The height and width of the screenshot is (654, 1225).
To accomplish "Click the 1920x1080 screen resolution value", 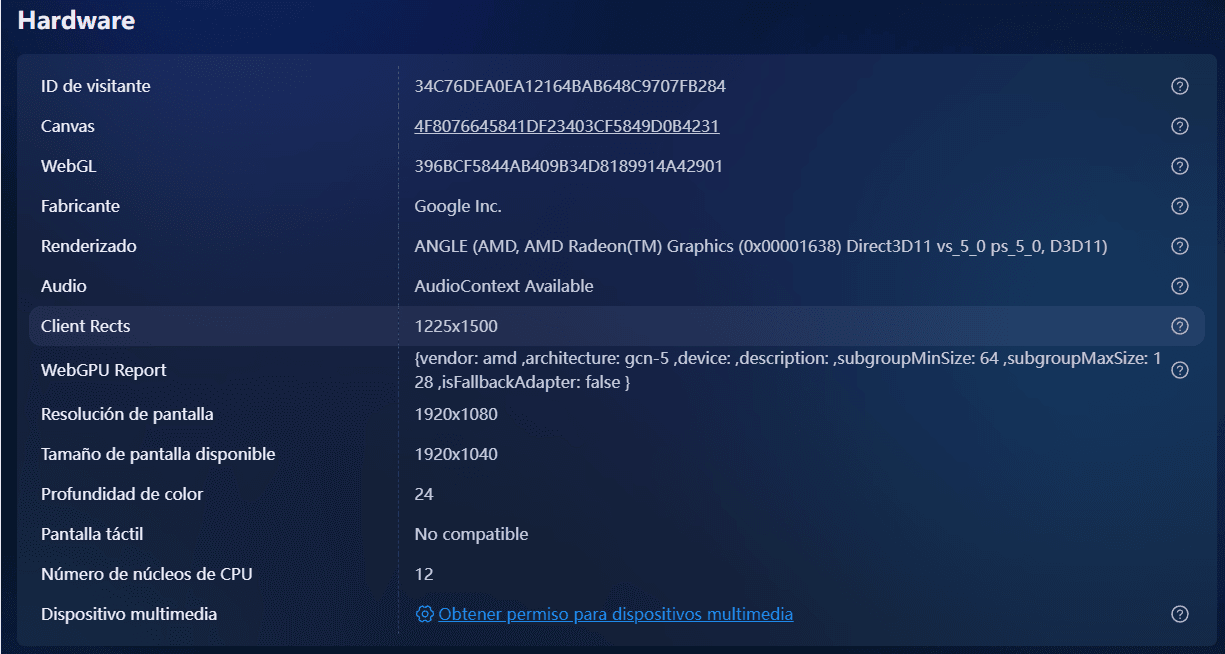I will coord(456,414).
